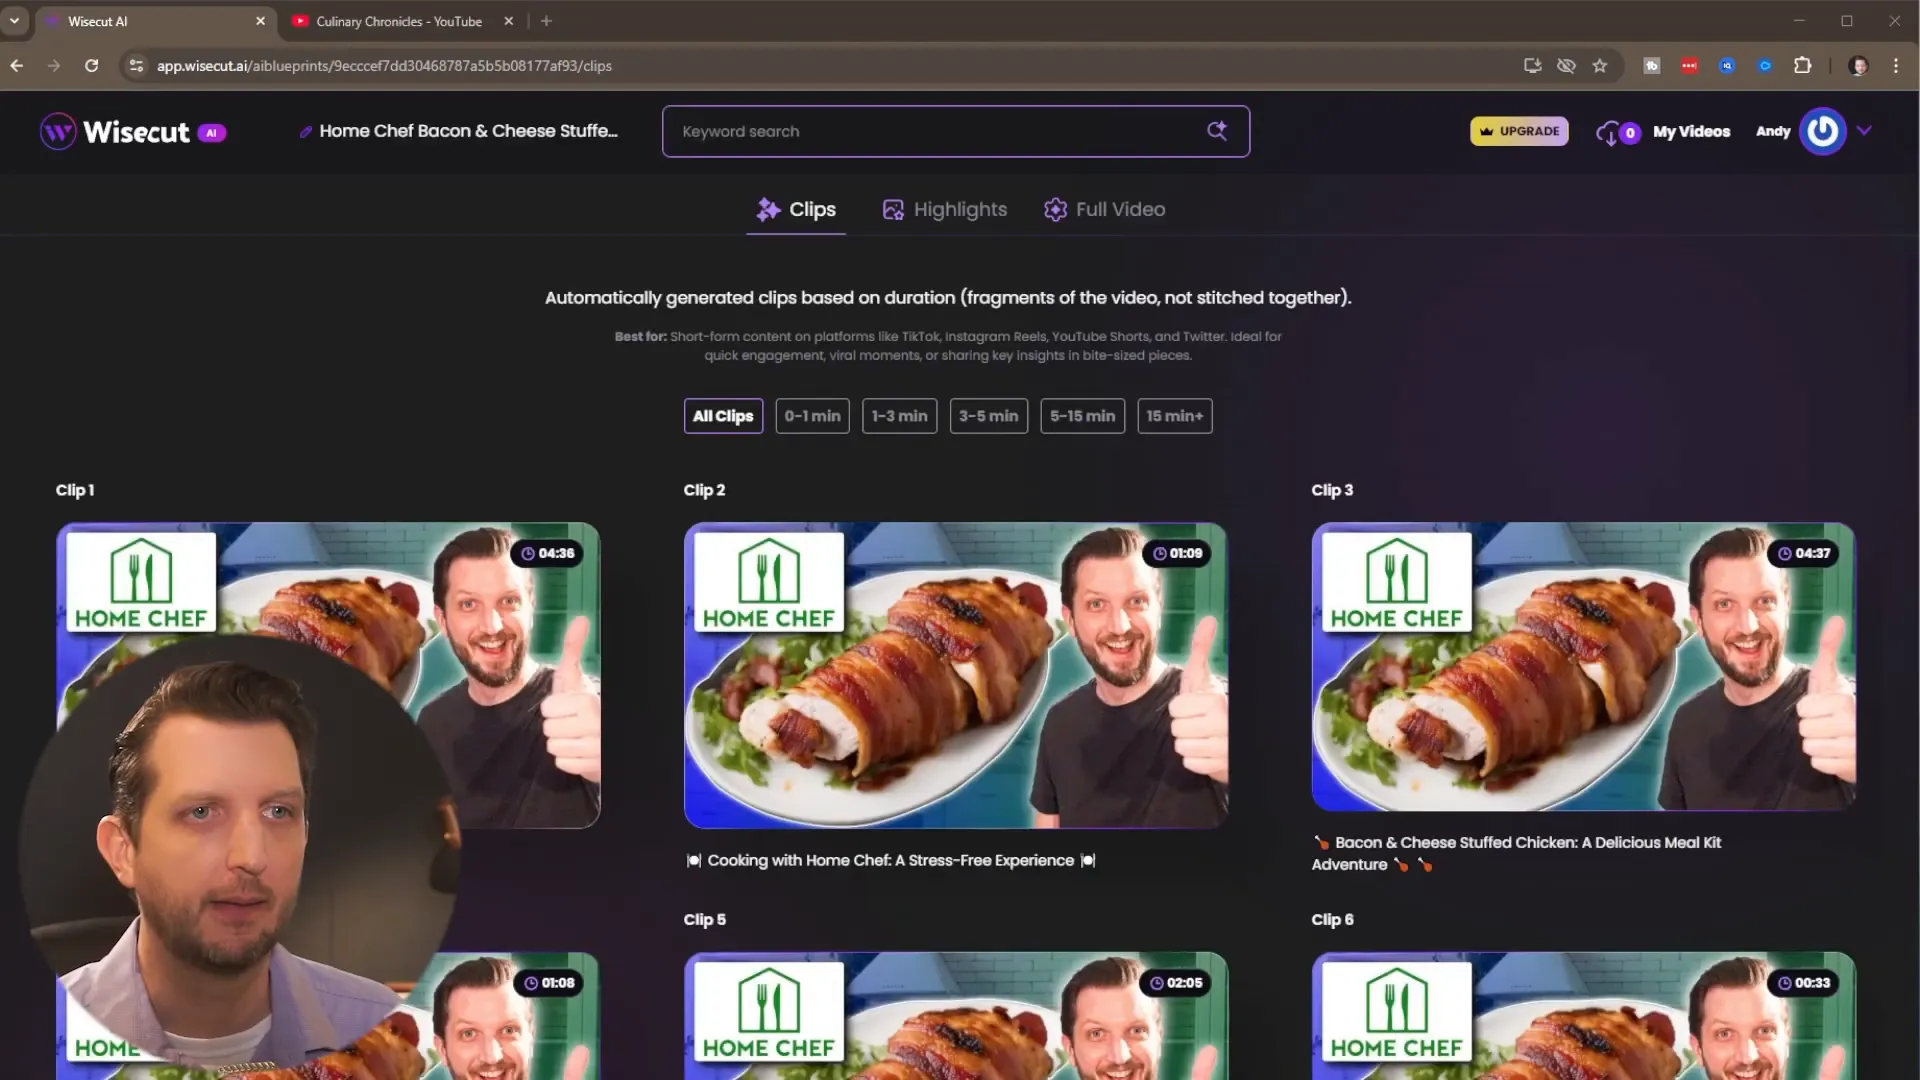Image resolution: width=1920 pixels, height=1080 pixels.
Task: Switch to the Clips tab
Action: tap(796, 209)
